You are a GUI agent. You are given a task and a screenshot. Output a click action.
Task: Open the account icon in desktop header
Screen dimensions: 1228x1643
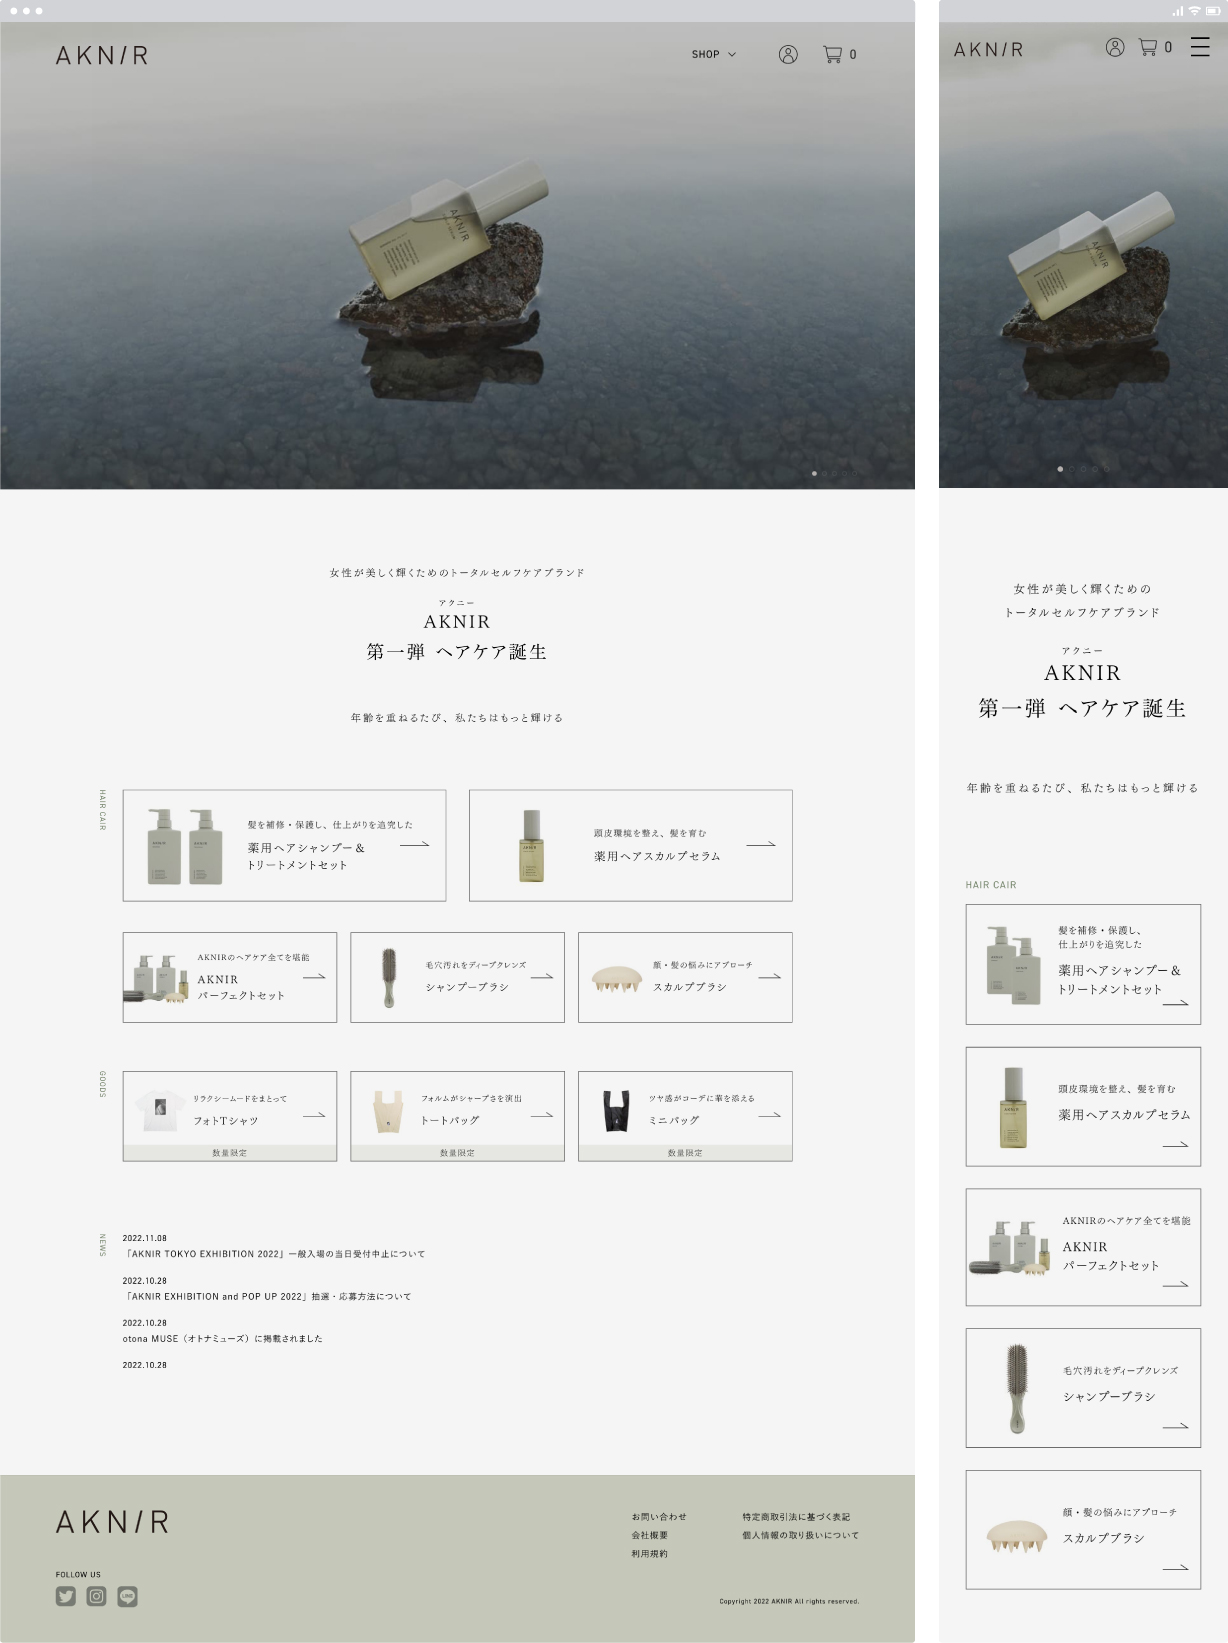pyautogui.click(x=788, y=54)
